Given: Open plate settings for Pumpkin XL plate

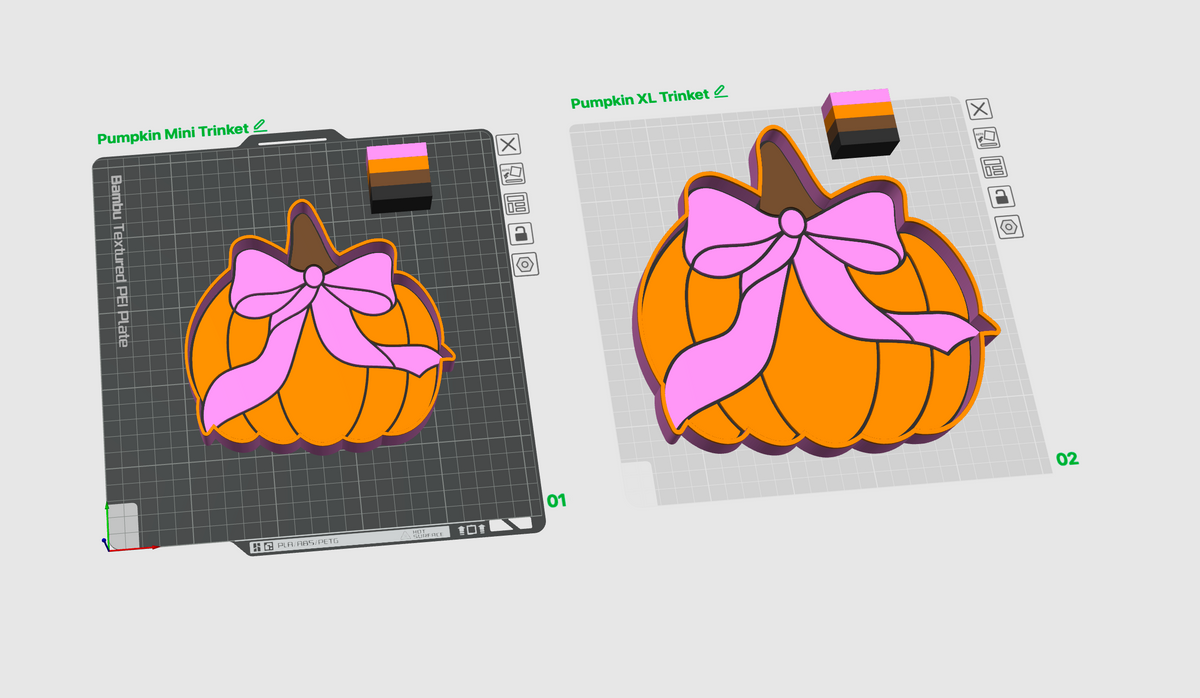Looking at the screenshot, I should [1010, 227].
